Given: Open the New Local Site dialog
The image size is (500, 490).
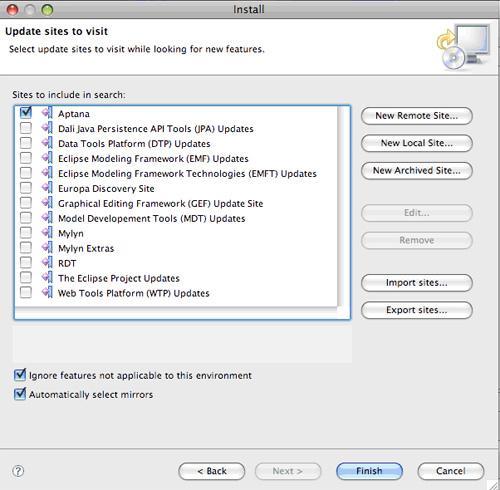Looking at the screenshot, I should click(417, 143).
